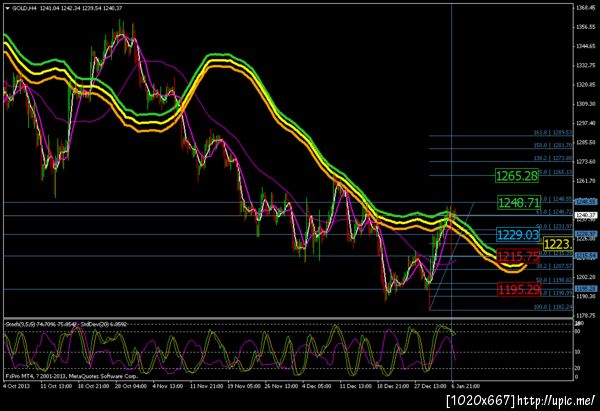Screen dimensions: 600x411
Task: Select the white current price tag 1240.37
Action: (586, 215)
